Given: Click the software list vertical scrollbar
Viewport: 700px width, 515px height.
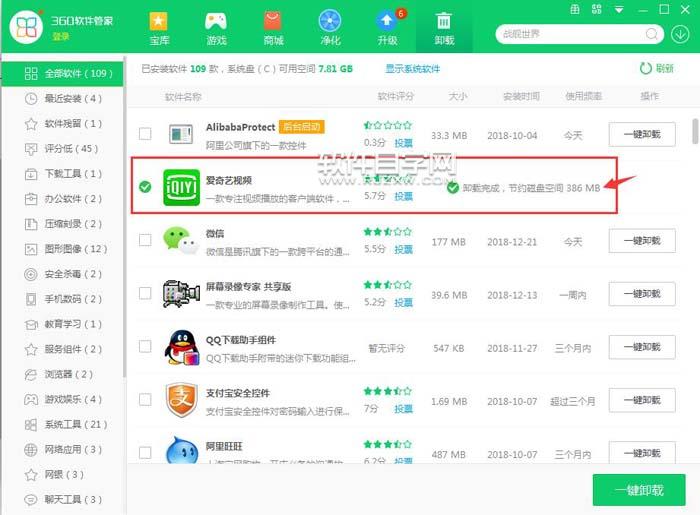Looking at the screenshot, I should (x=696, y=131).
